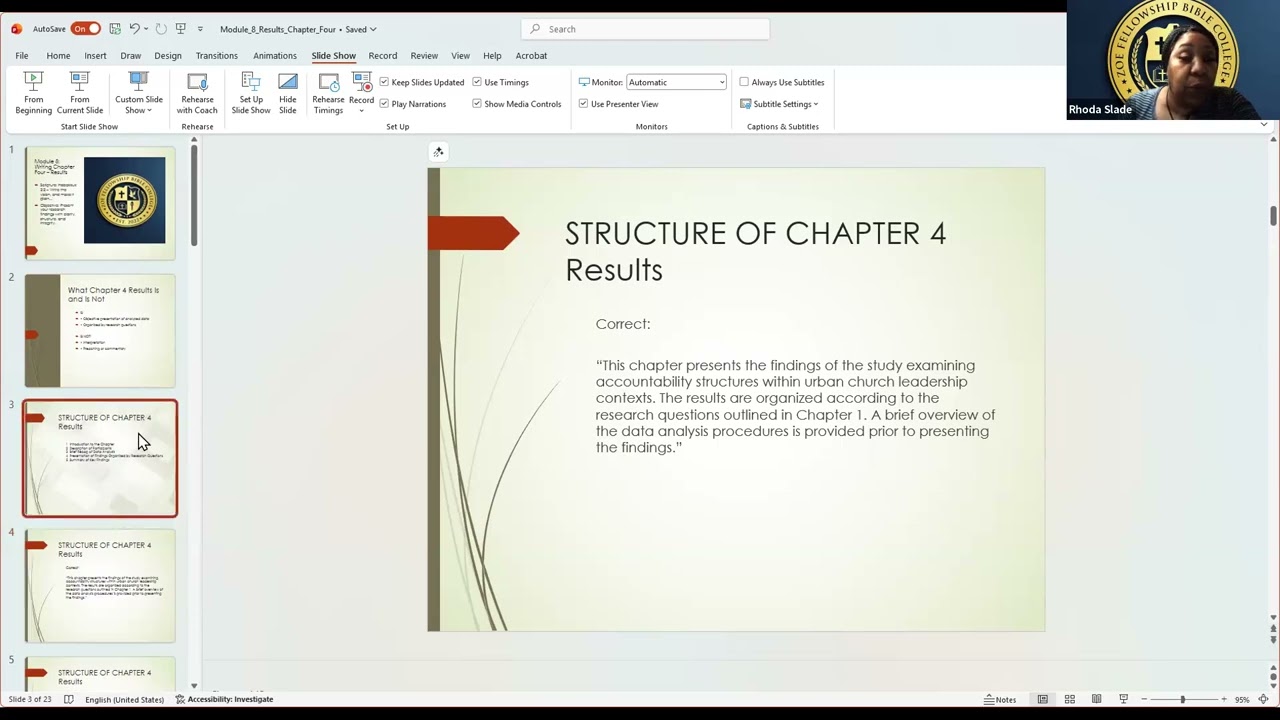Click the Redo button

click(x=161, y=29)
